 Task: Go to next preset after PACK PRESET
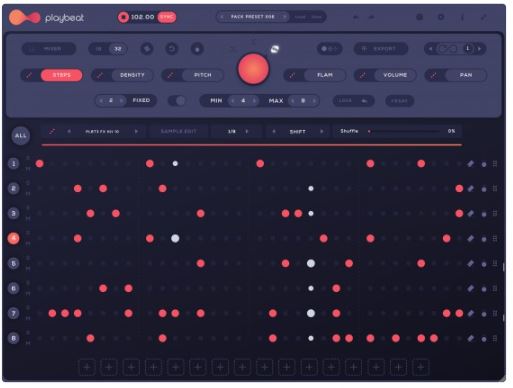(x=285, y=17)
